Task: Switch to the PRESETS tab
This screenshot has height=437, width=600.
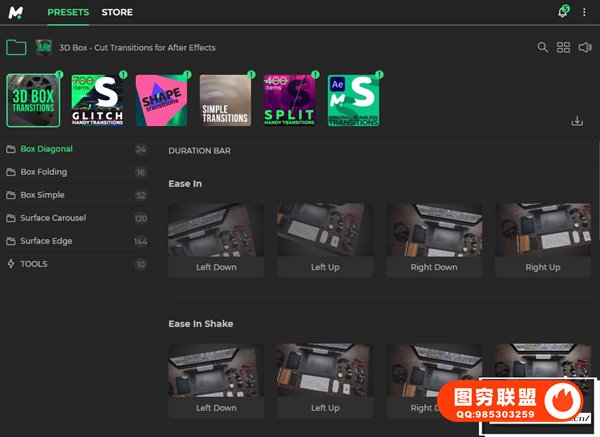Action: point(68,13)
